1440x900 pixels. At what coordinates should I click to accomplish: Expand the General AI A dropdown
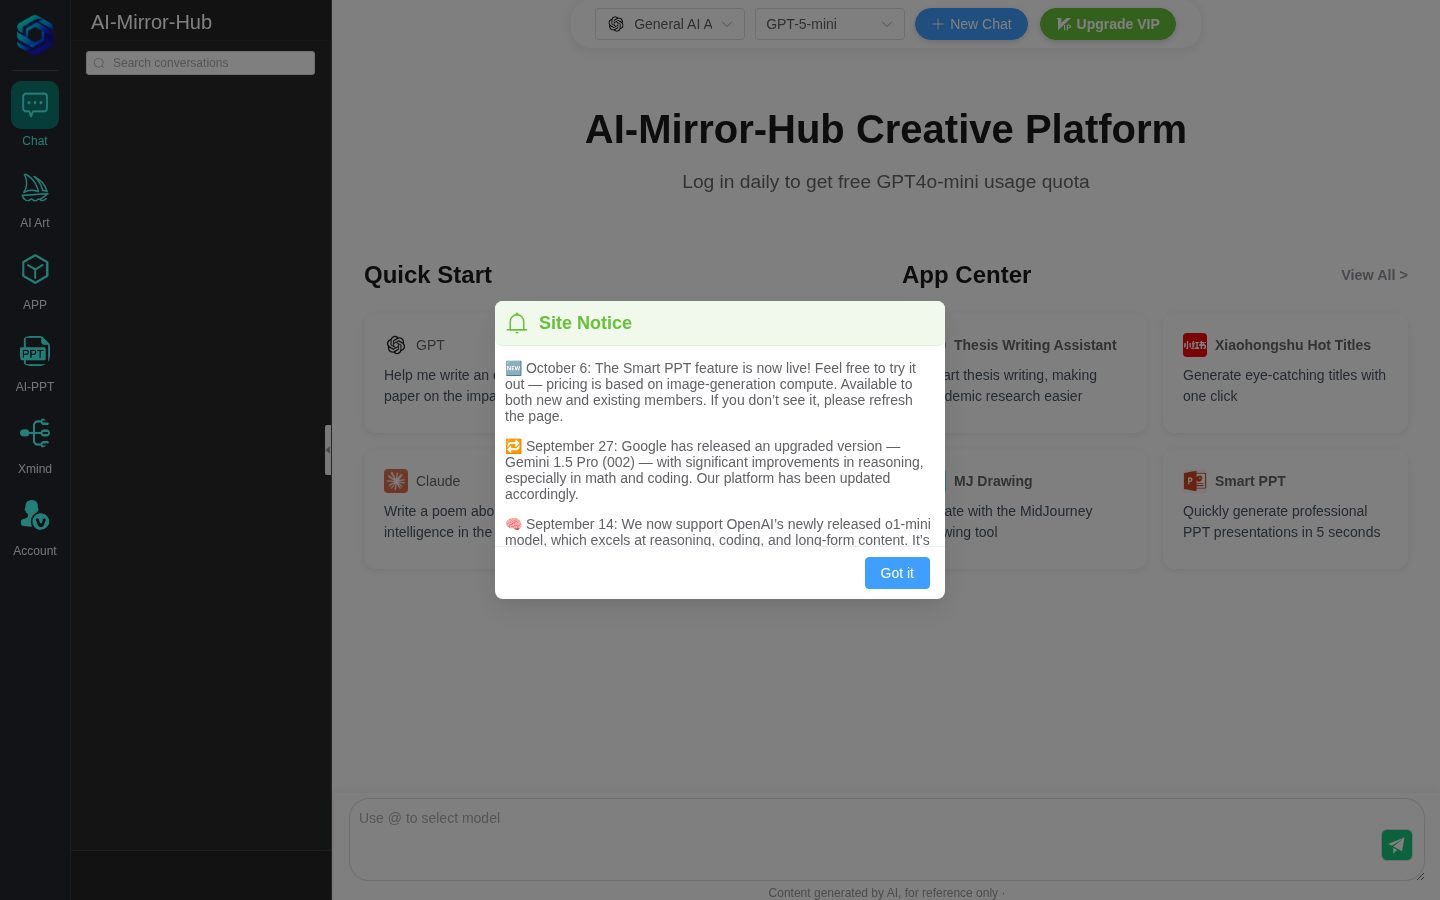pyautogui.click(x=670, y=24)
